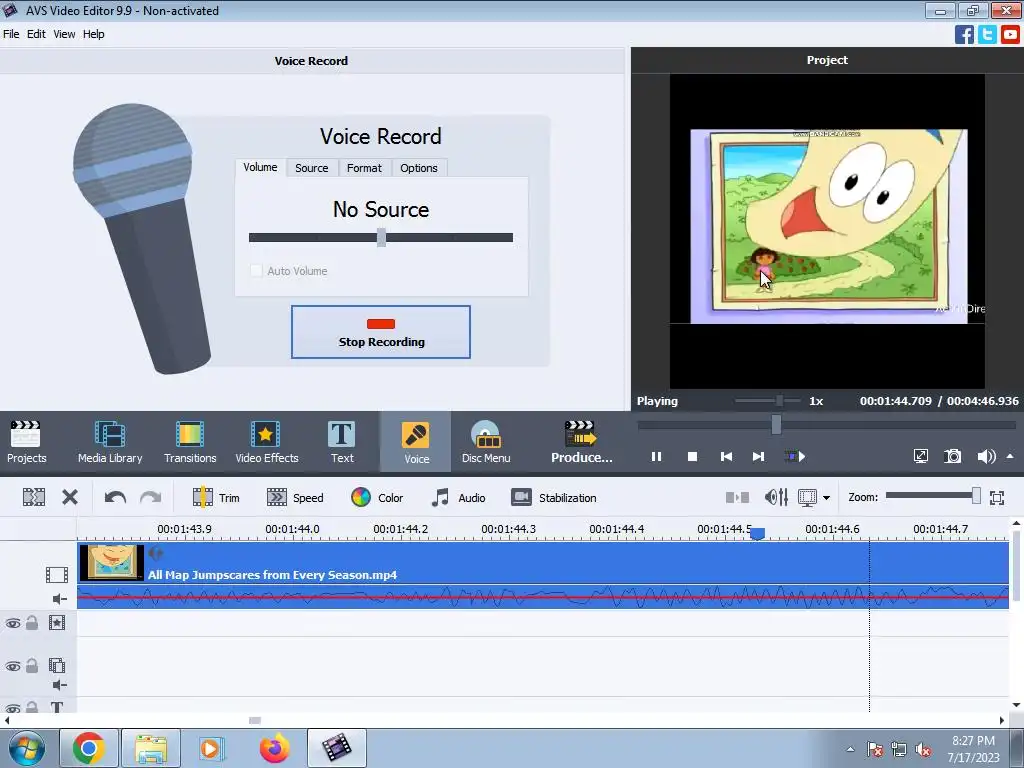Screen dimensions: 1024x768
Task: Open the Transitions panel
Action: [x=189, y=442]
